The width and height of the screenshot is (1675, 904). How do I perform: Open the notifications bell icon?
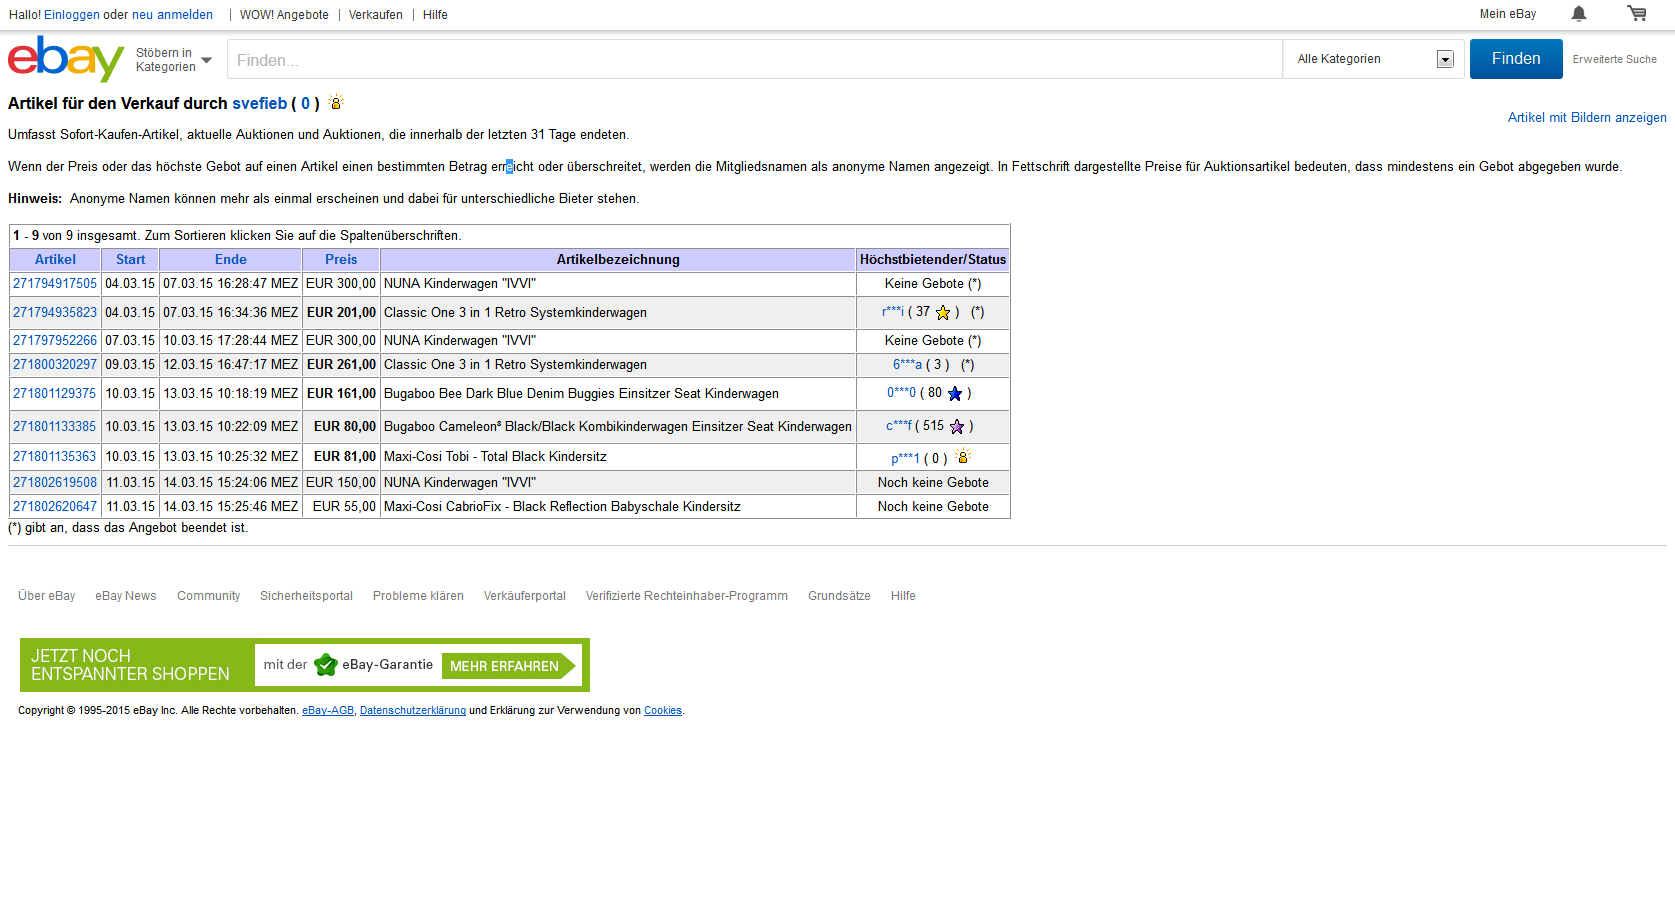1579,13
